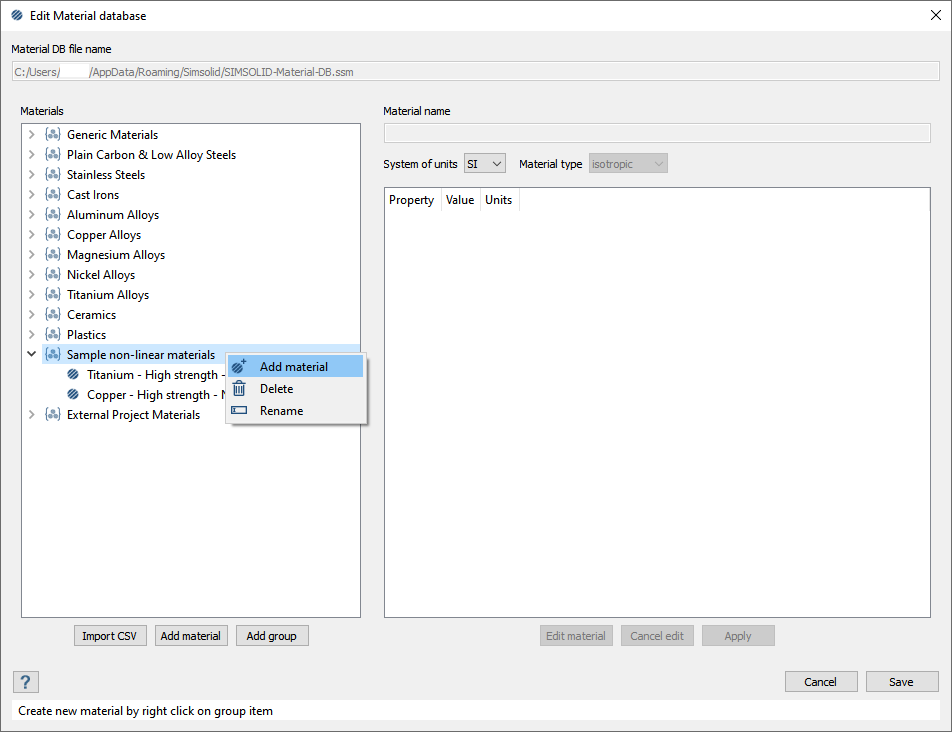952x732 pixels.
Task: Click the External Project Materials group icon
Action: point(53,415)
